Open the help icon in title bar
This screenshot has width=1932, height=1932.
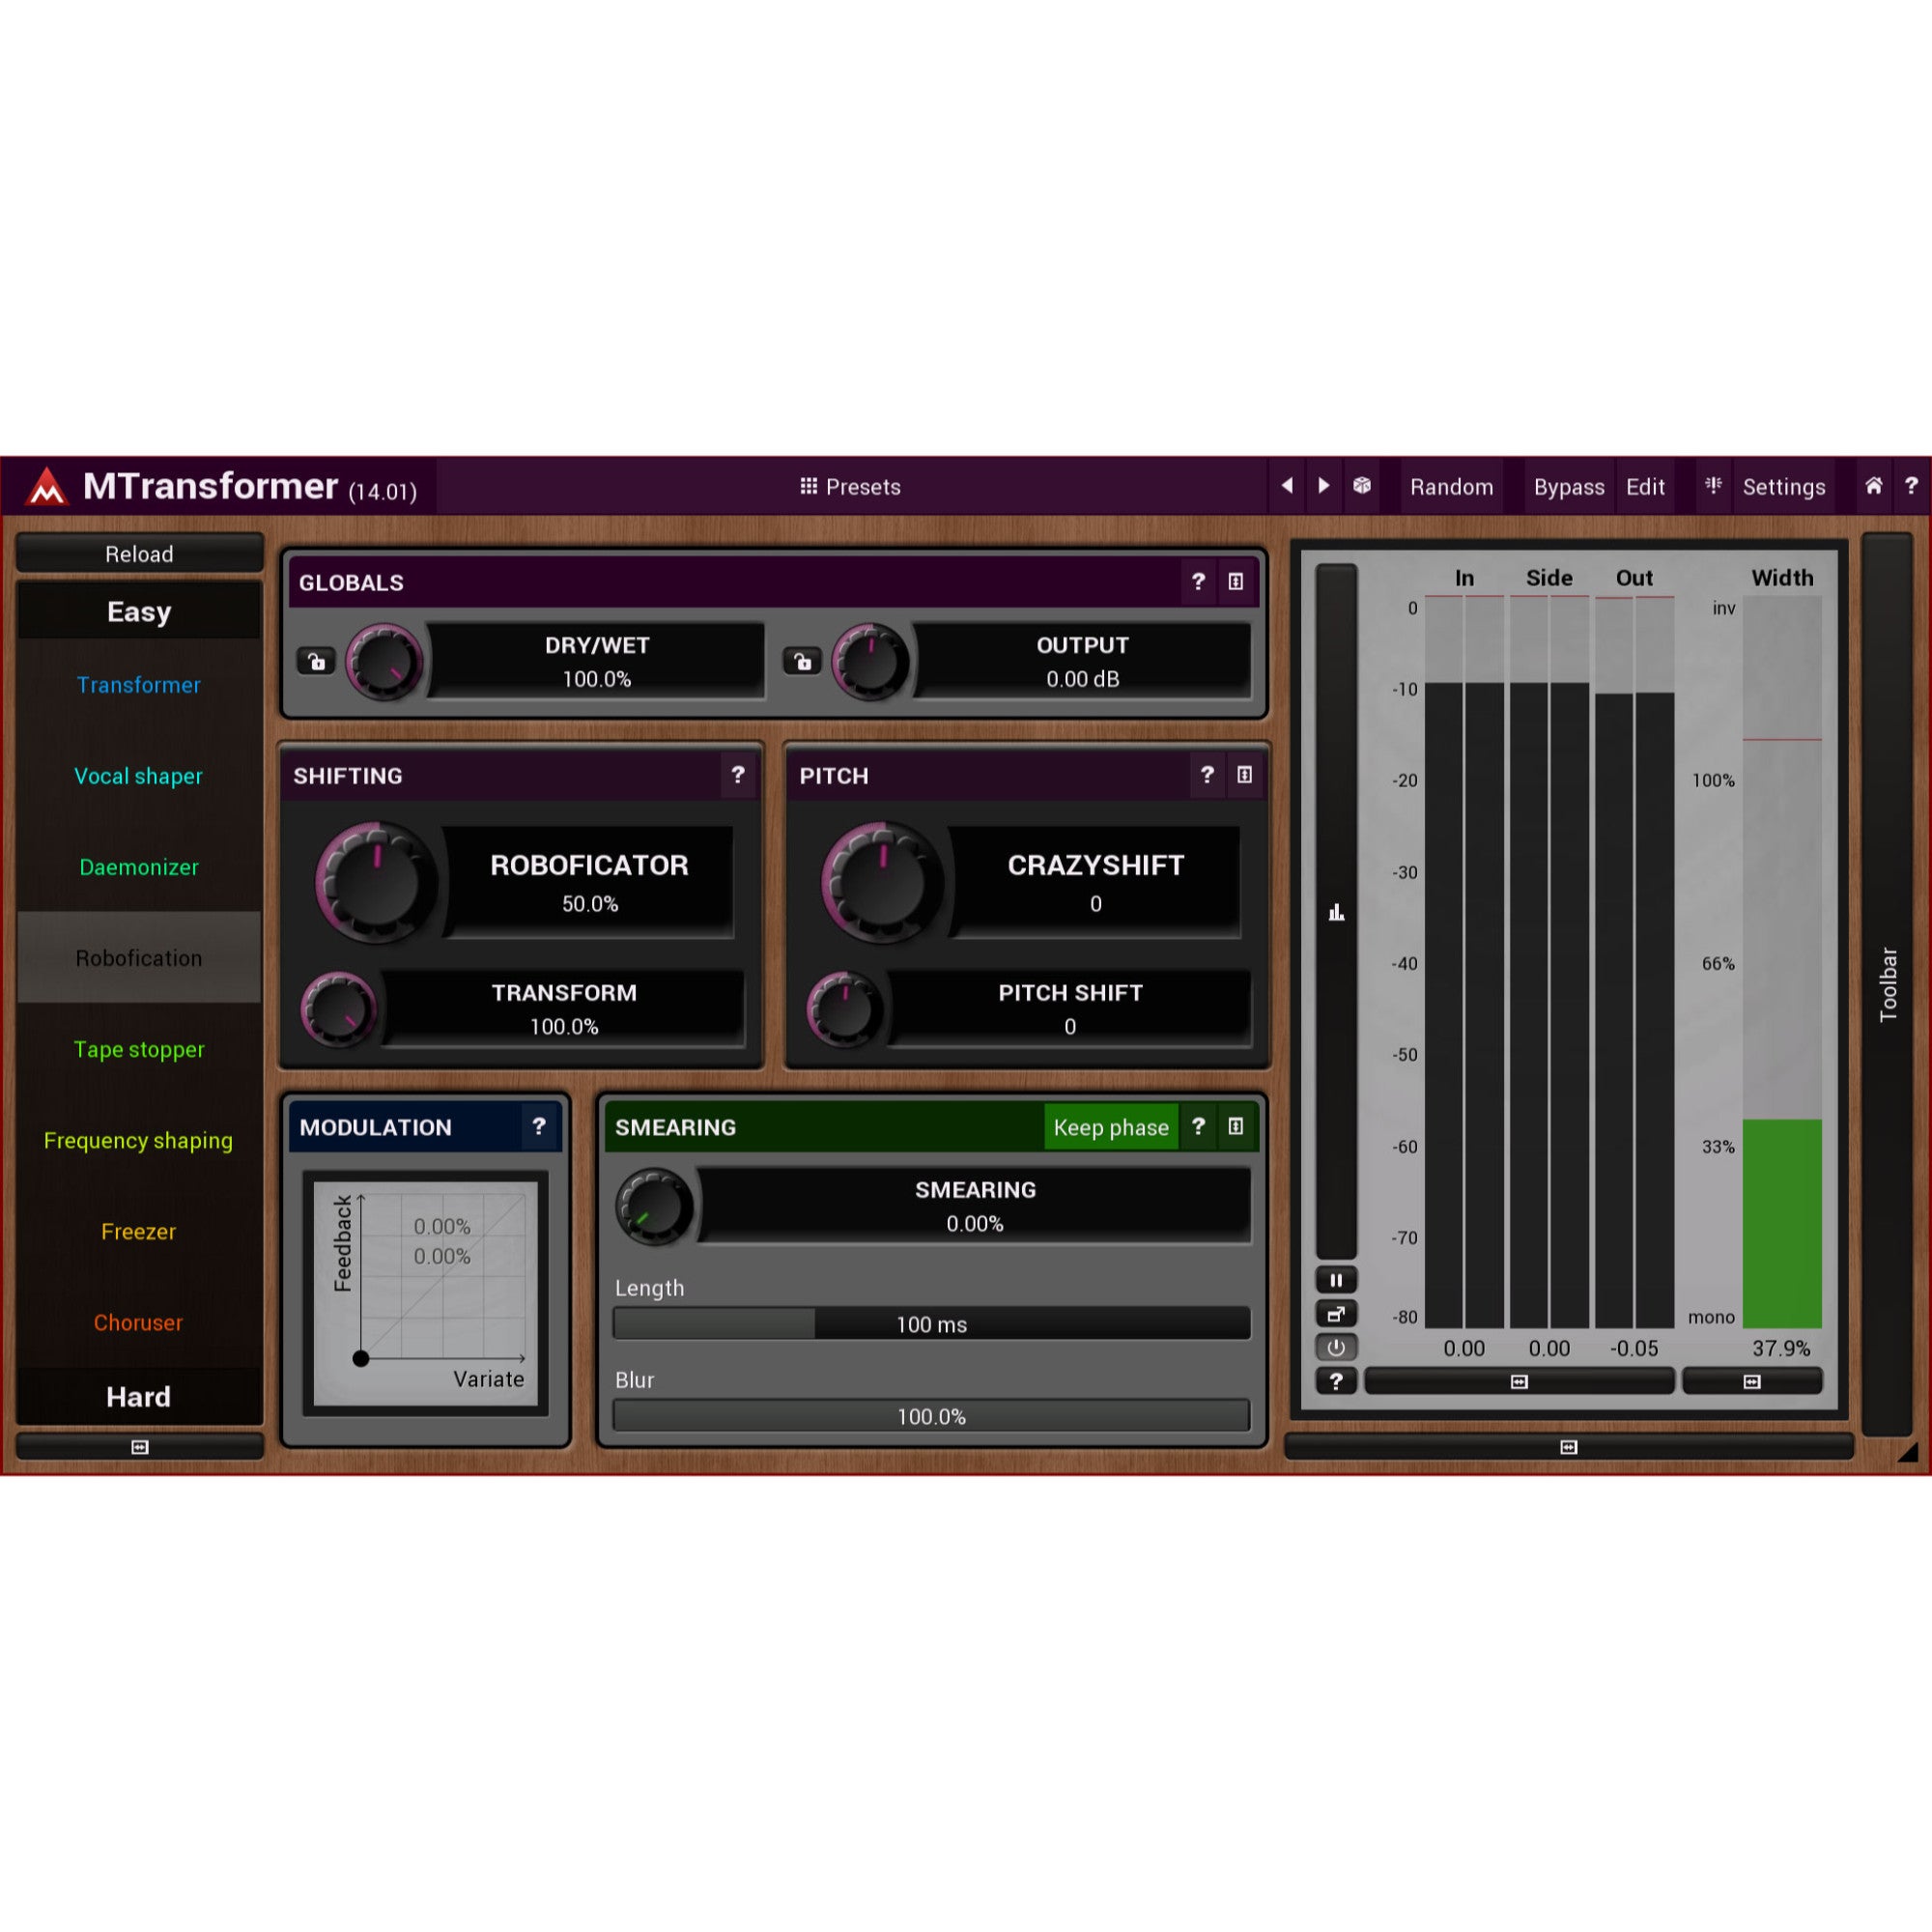1911,486
